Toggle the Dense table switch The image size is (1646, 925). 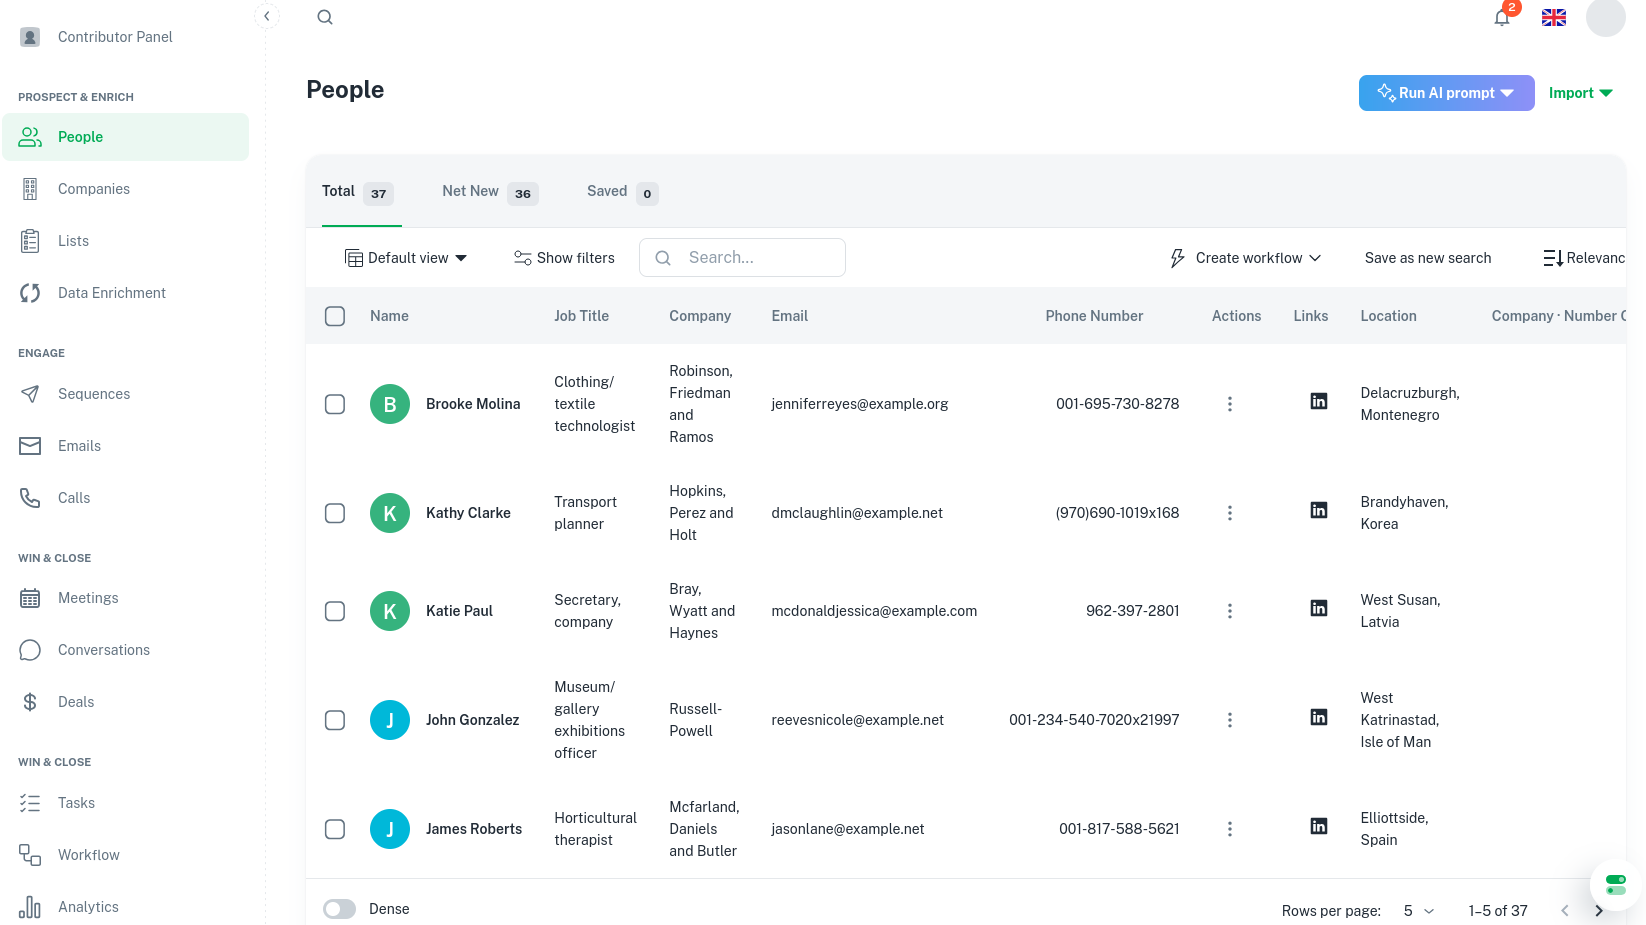340,909
